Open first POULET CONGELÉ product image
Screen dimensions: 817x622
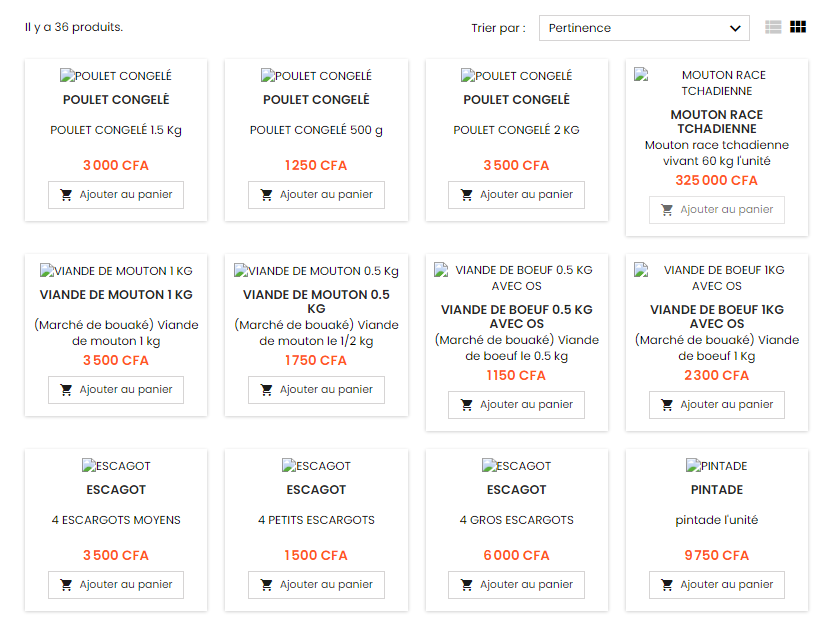116,76
